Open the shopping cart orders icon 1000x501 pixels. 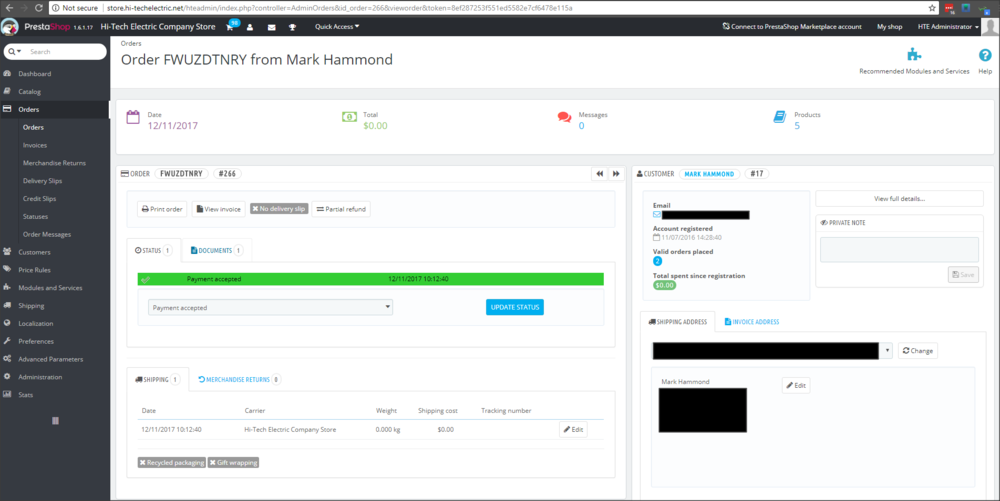[230, 27]
